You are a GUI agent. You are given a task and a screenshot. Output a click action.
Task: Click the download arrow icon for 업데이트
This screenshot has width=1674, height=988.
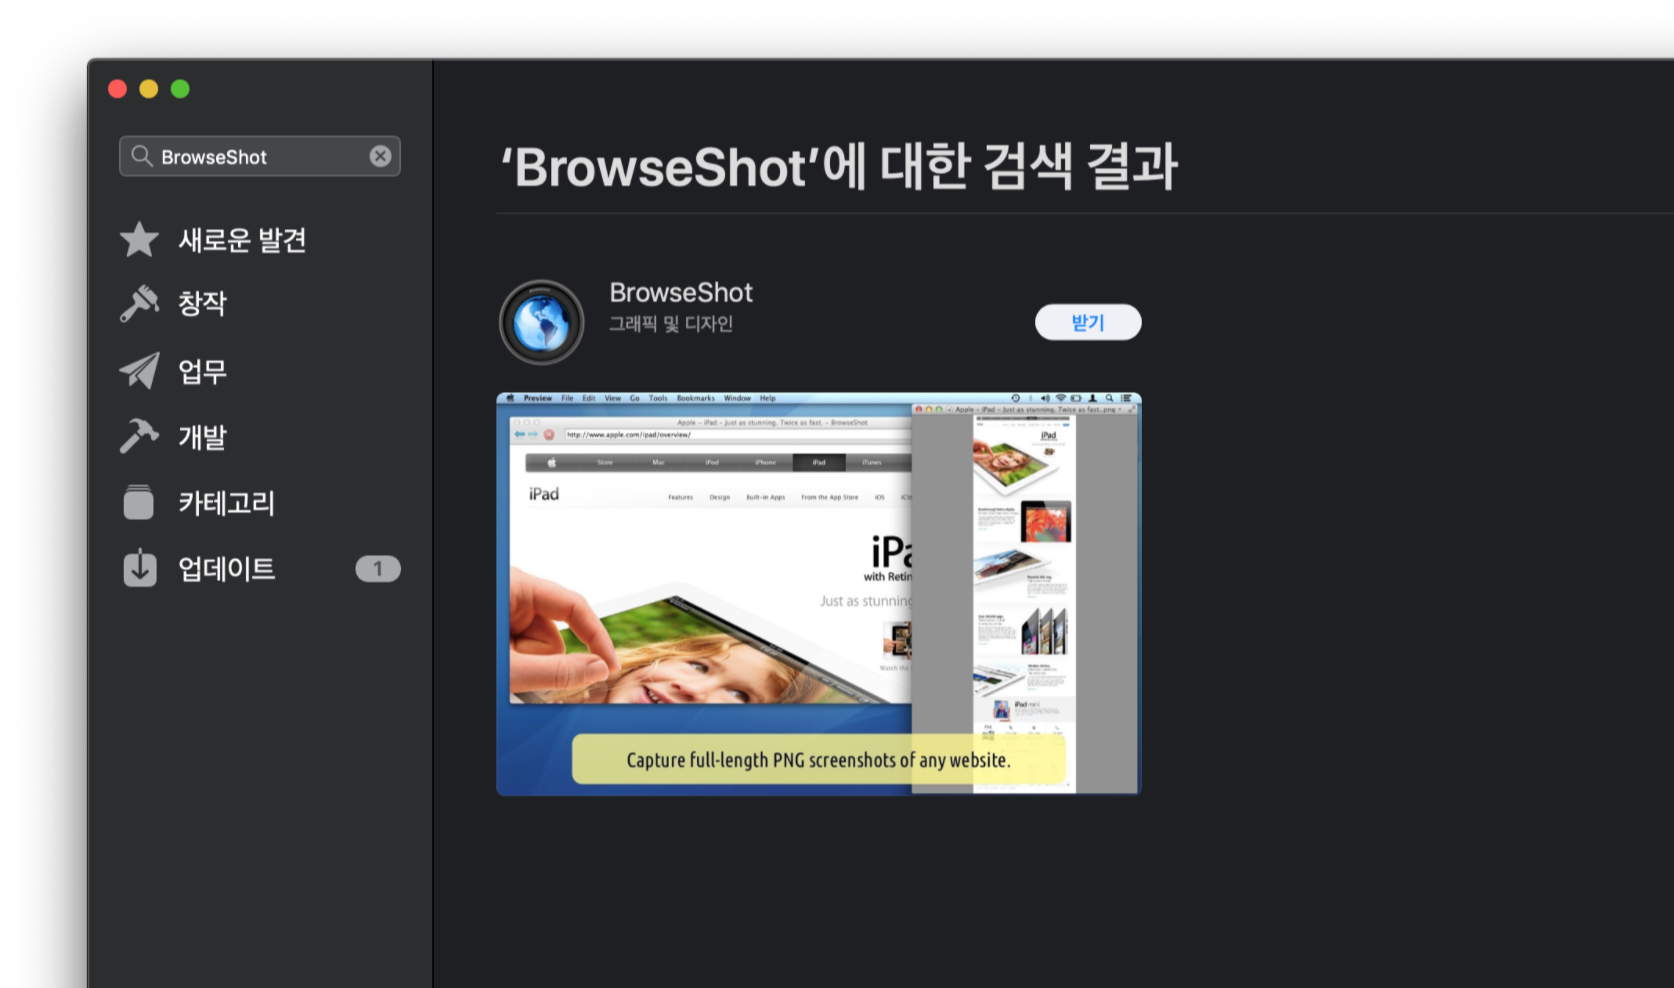click(140, 568)
